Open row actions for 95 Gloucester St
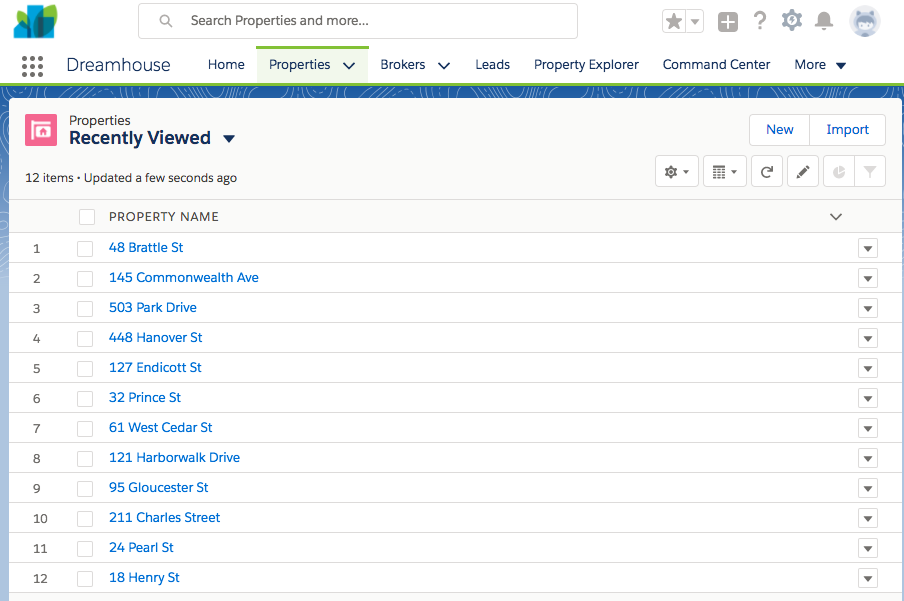Image resolution: width=904 pixels, height=601 pixels. pyautogui.click(x=868, y=489)
